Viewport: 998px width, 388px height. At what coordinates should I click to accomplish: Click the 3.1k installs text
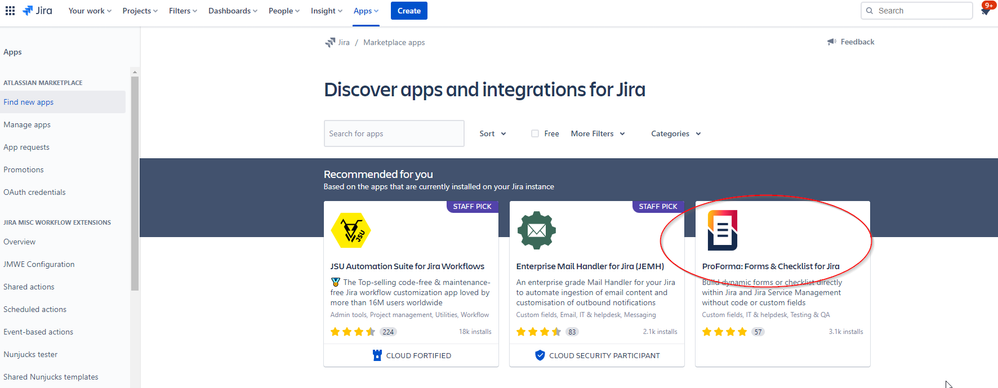point(846,332)
